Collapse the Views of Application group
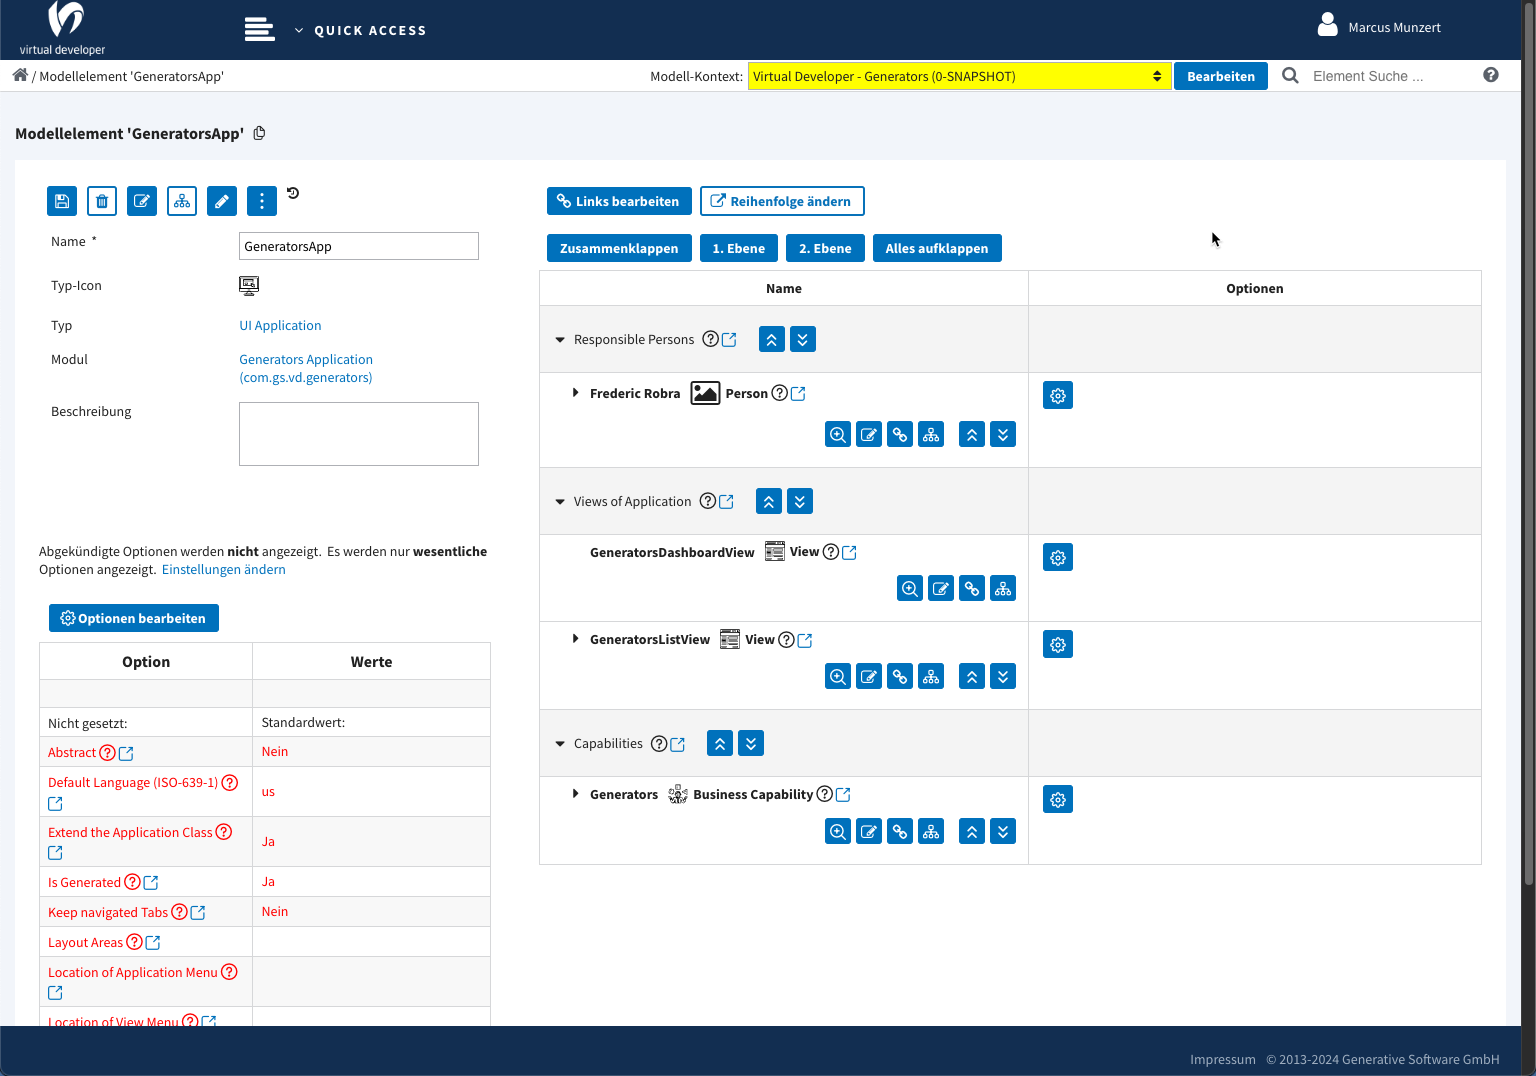This screenshot has width=1536, height=1076. 560,502
